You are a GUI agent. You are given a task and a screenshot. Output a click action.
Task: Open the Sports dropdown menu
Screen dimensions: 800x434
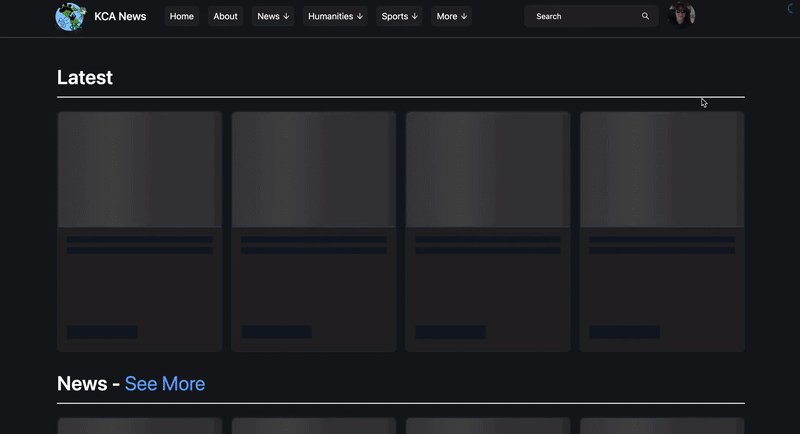[400, 16]
